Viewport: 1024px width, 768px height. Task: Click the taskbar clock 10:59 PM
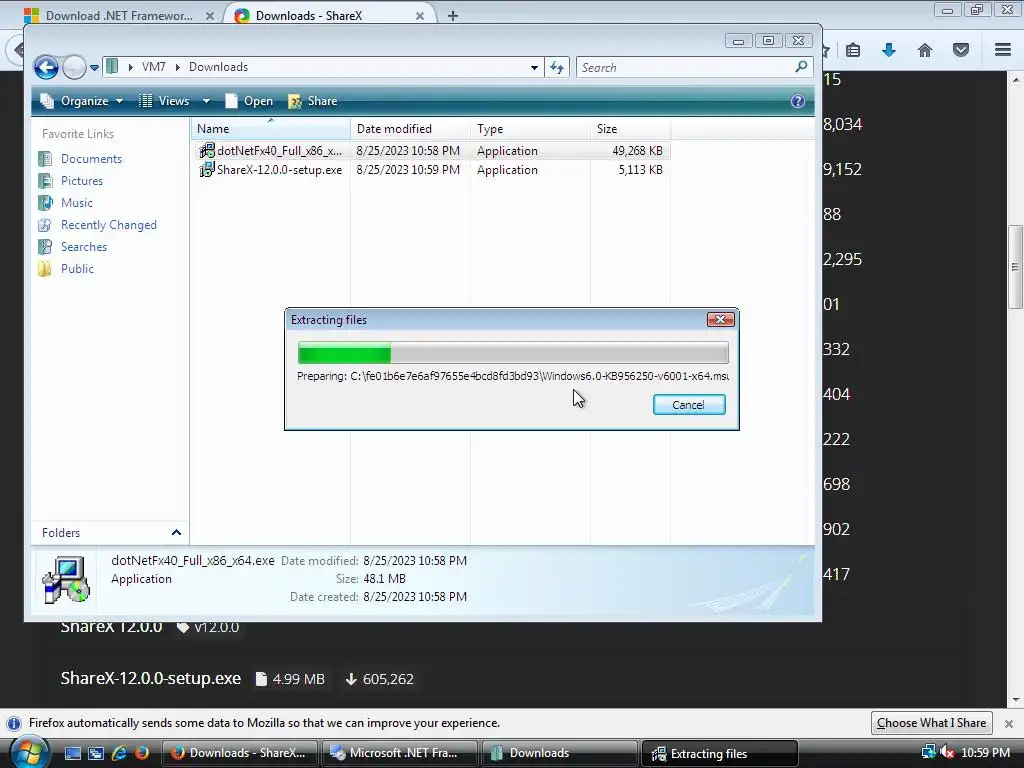point(985,753)
